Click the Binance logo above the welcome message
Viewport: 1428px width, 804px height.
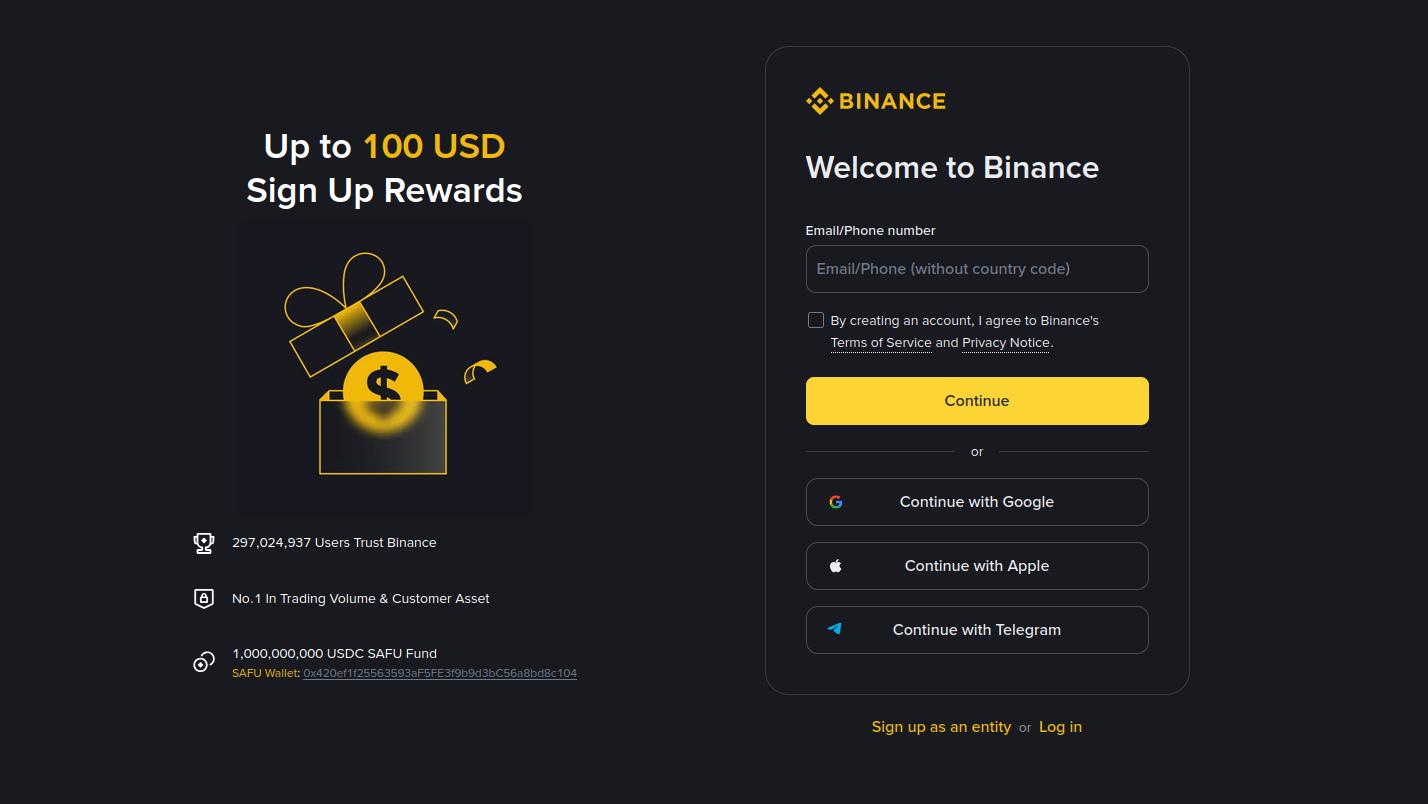pos(875,100)
